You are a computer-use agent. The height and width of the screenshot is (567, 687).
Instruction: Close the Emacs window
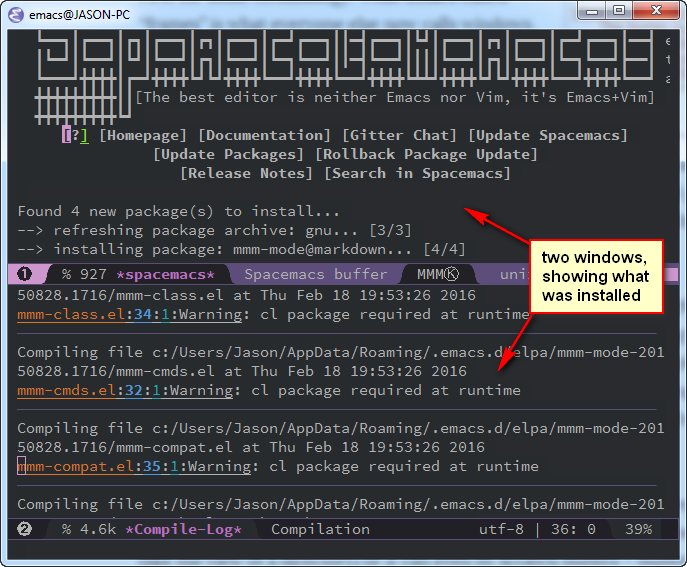(x=656, y=11)
